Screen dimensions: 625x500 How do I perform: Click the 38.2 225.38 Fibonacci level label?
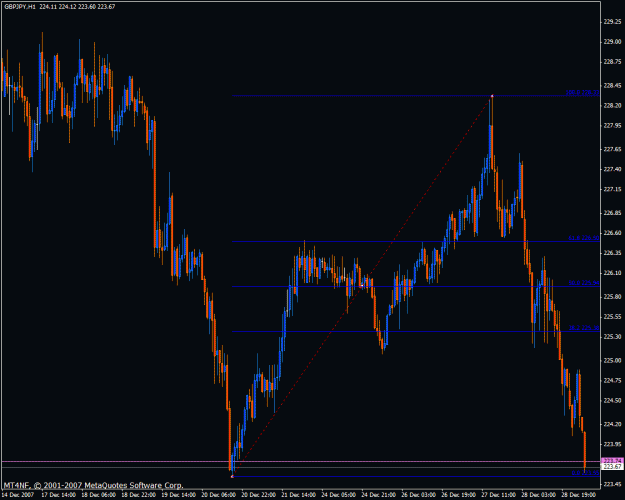tap(583, 328)
